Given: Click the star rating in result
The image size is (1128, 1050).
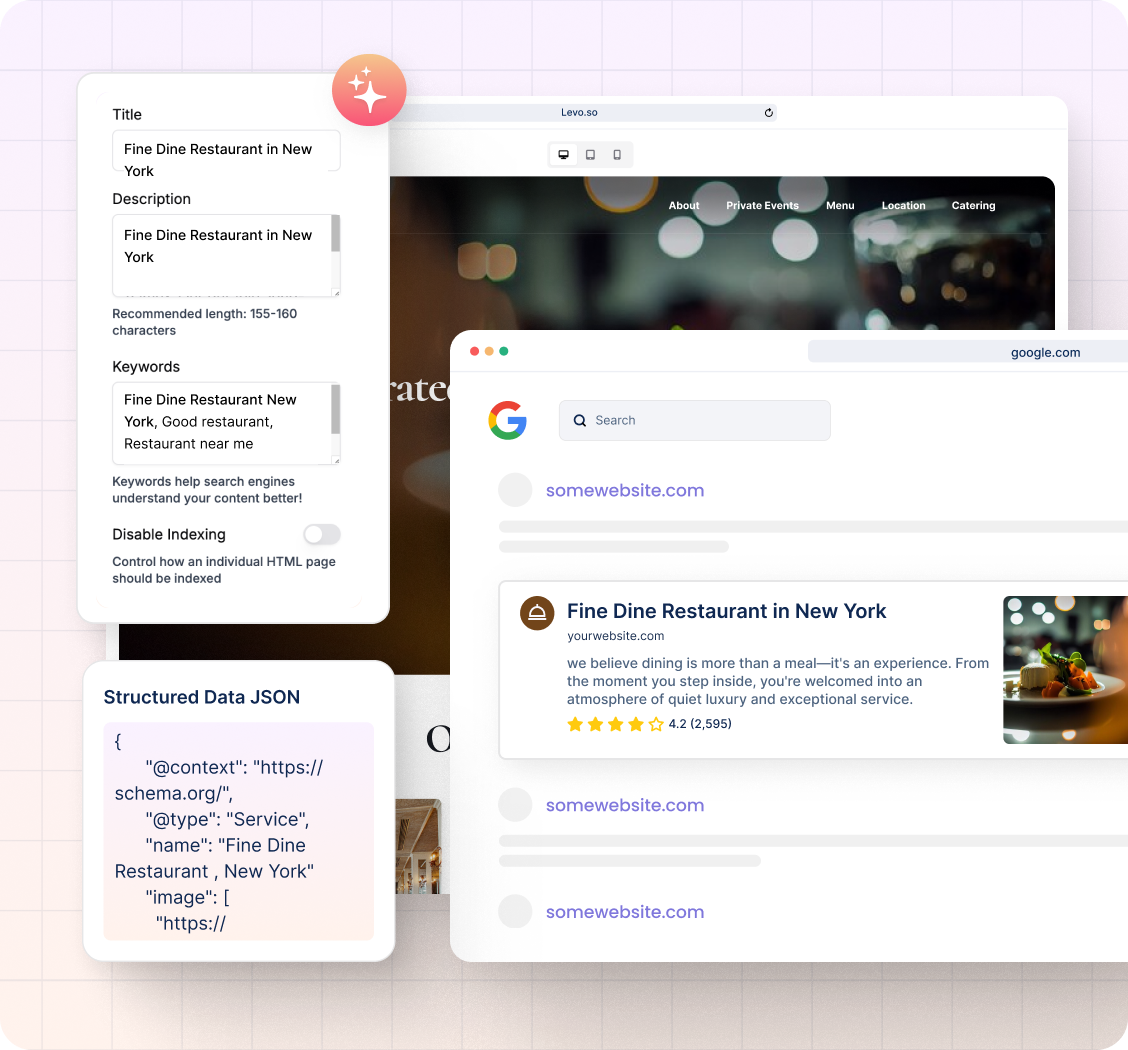Looking at the screenshot, I should 615,724.
